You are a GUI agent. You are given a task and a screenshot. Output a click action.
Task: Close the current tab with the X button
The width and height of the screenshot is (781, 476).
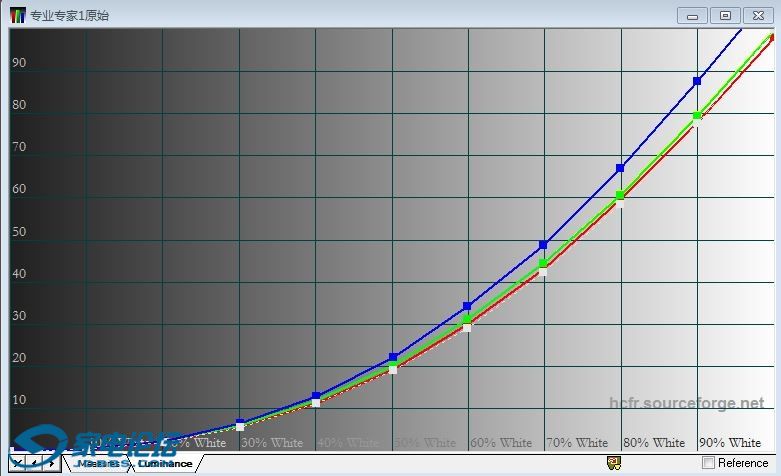point(19,463)
